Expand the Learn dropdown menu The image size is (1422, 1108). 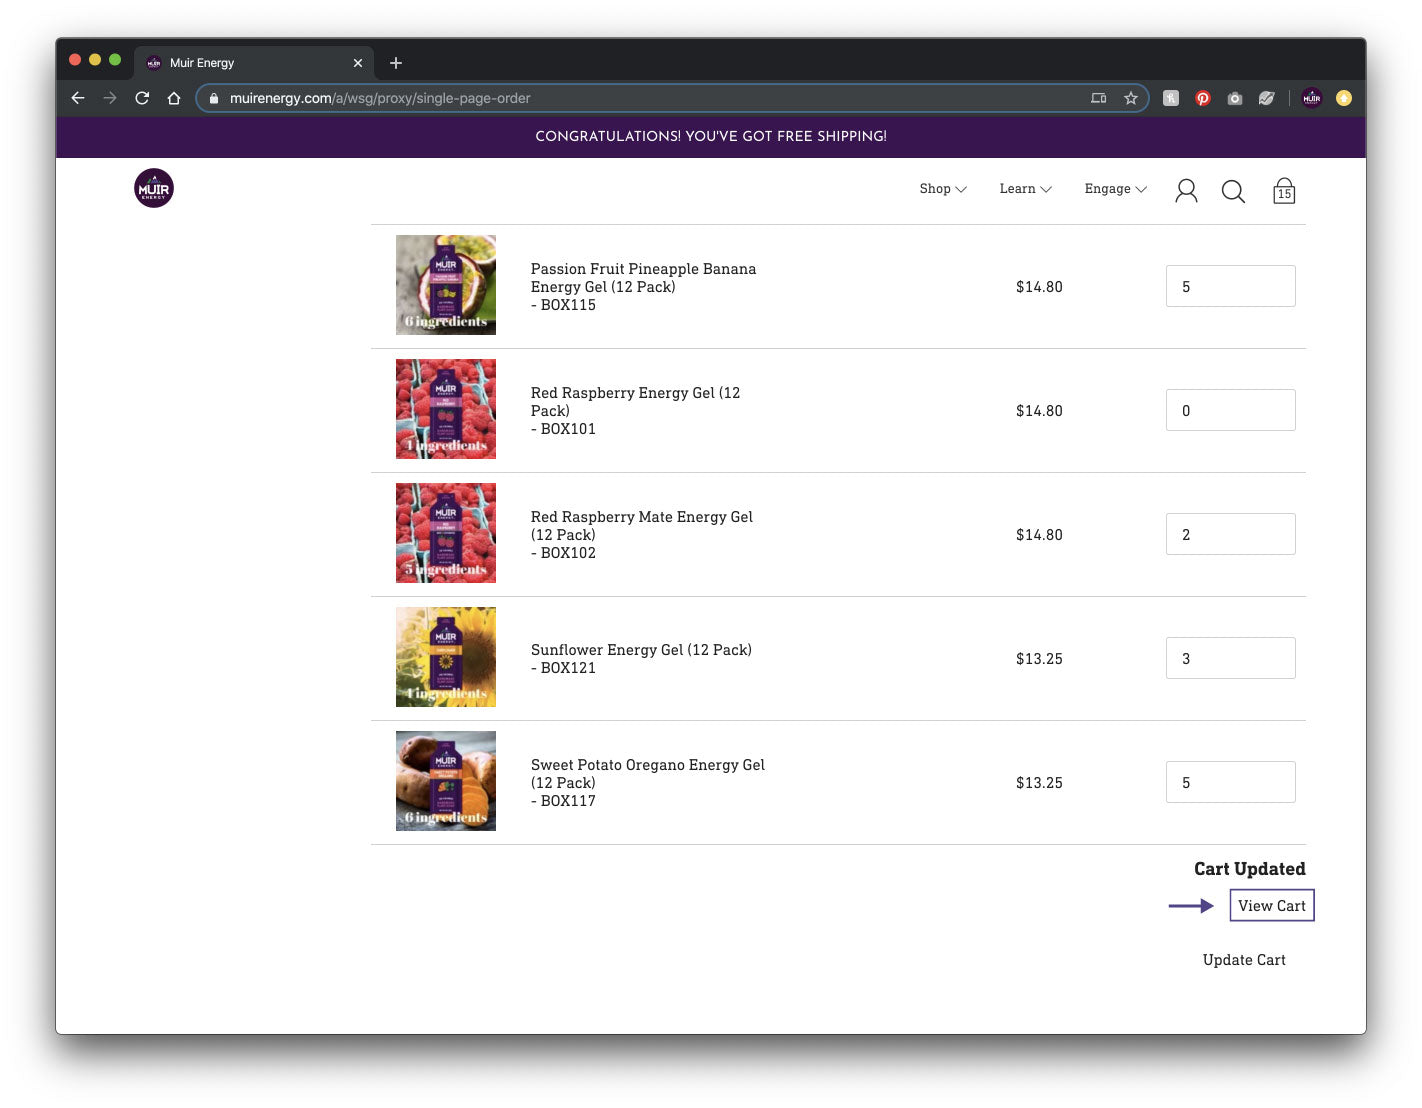[x=1025, y=189]
